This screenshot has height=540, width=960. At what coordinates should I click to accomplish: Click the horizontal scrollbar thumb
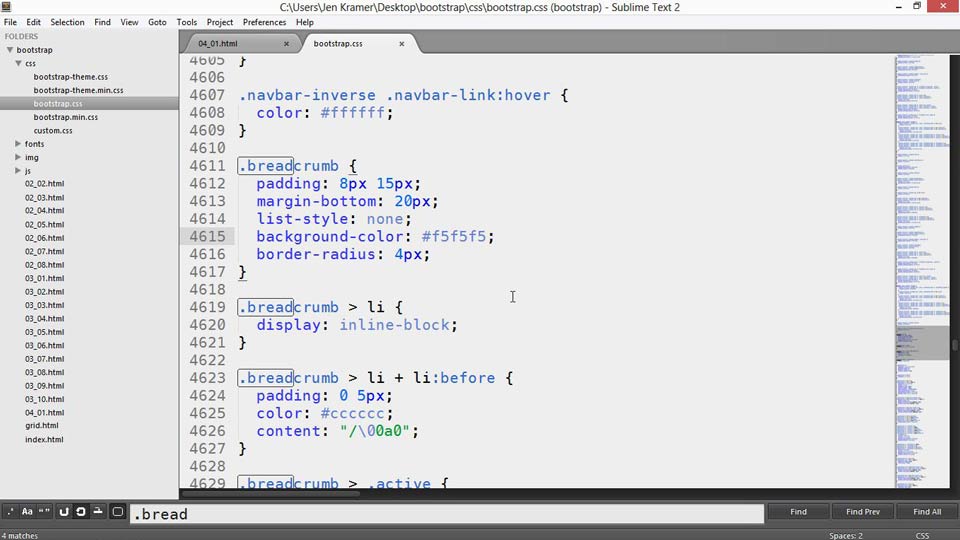point(271,493)
